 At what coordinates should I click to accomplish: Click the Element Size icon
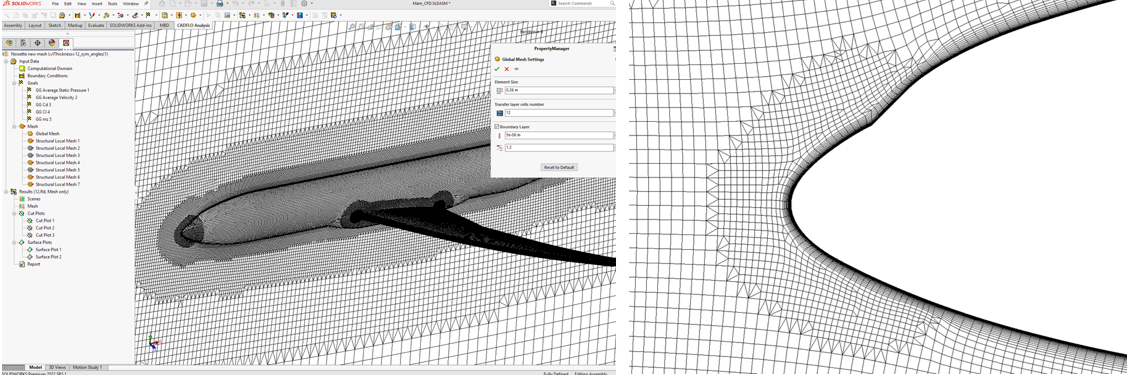(500, 90)
